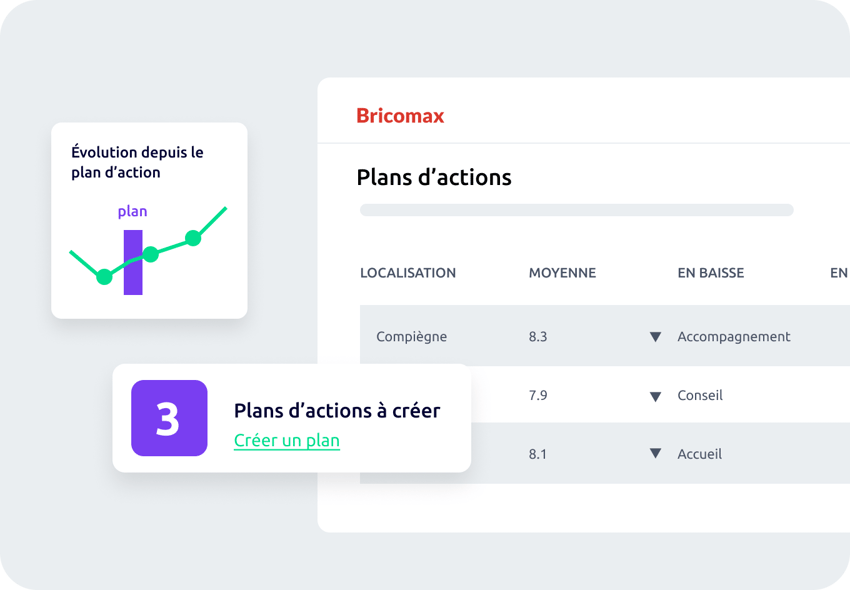850x590 pixels.
Task: Click the 7.9 average value
Action: click(538, 395)
